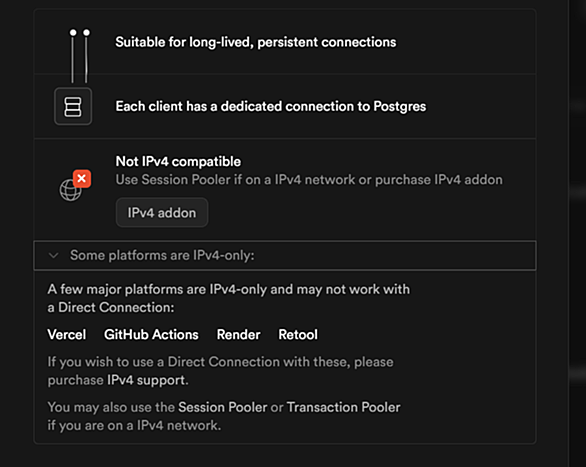The height and width of the screenshot is (467, 586).
Task: Click the 'If you wish to use' paragraph
Action: point(220,371)
